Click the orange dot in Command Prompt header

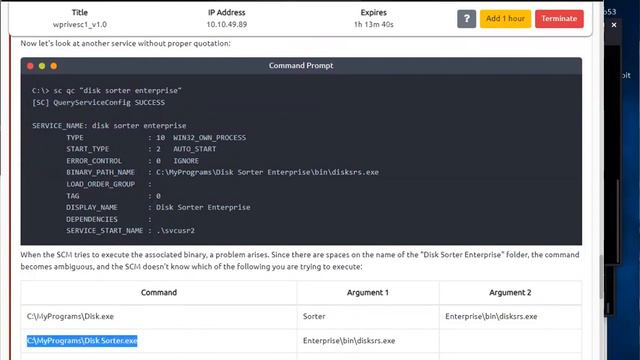click(54, 66)
